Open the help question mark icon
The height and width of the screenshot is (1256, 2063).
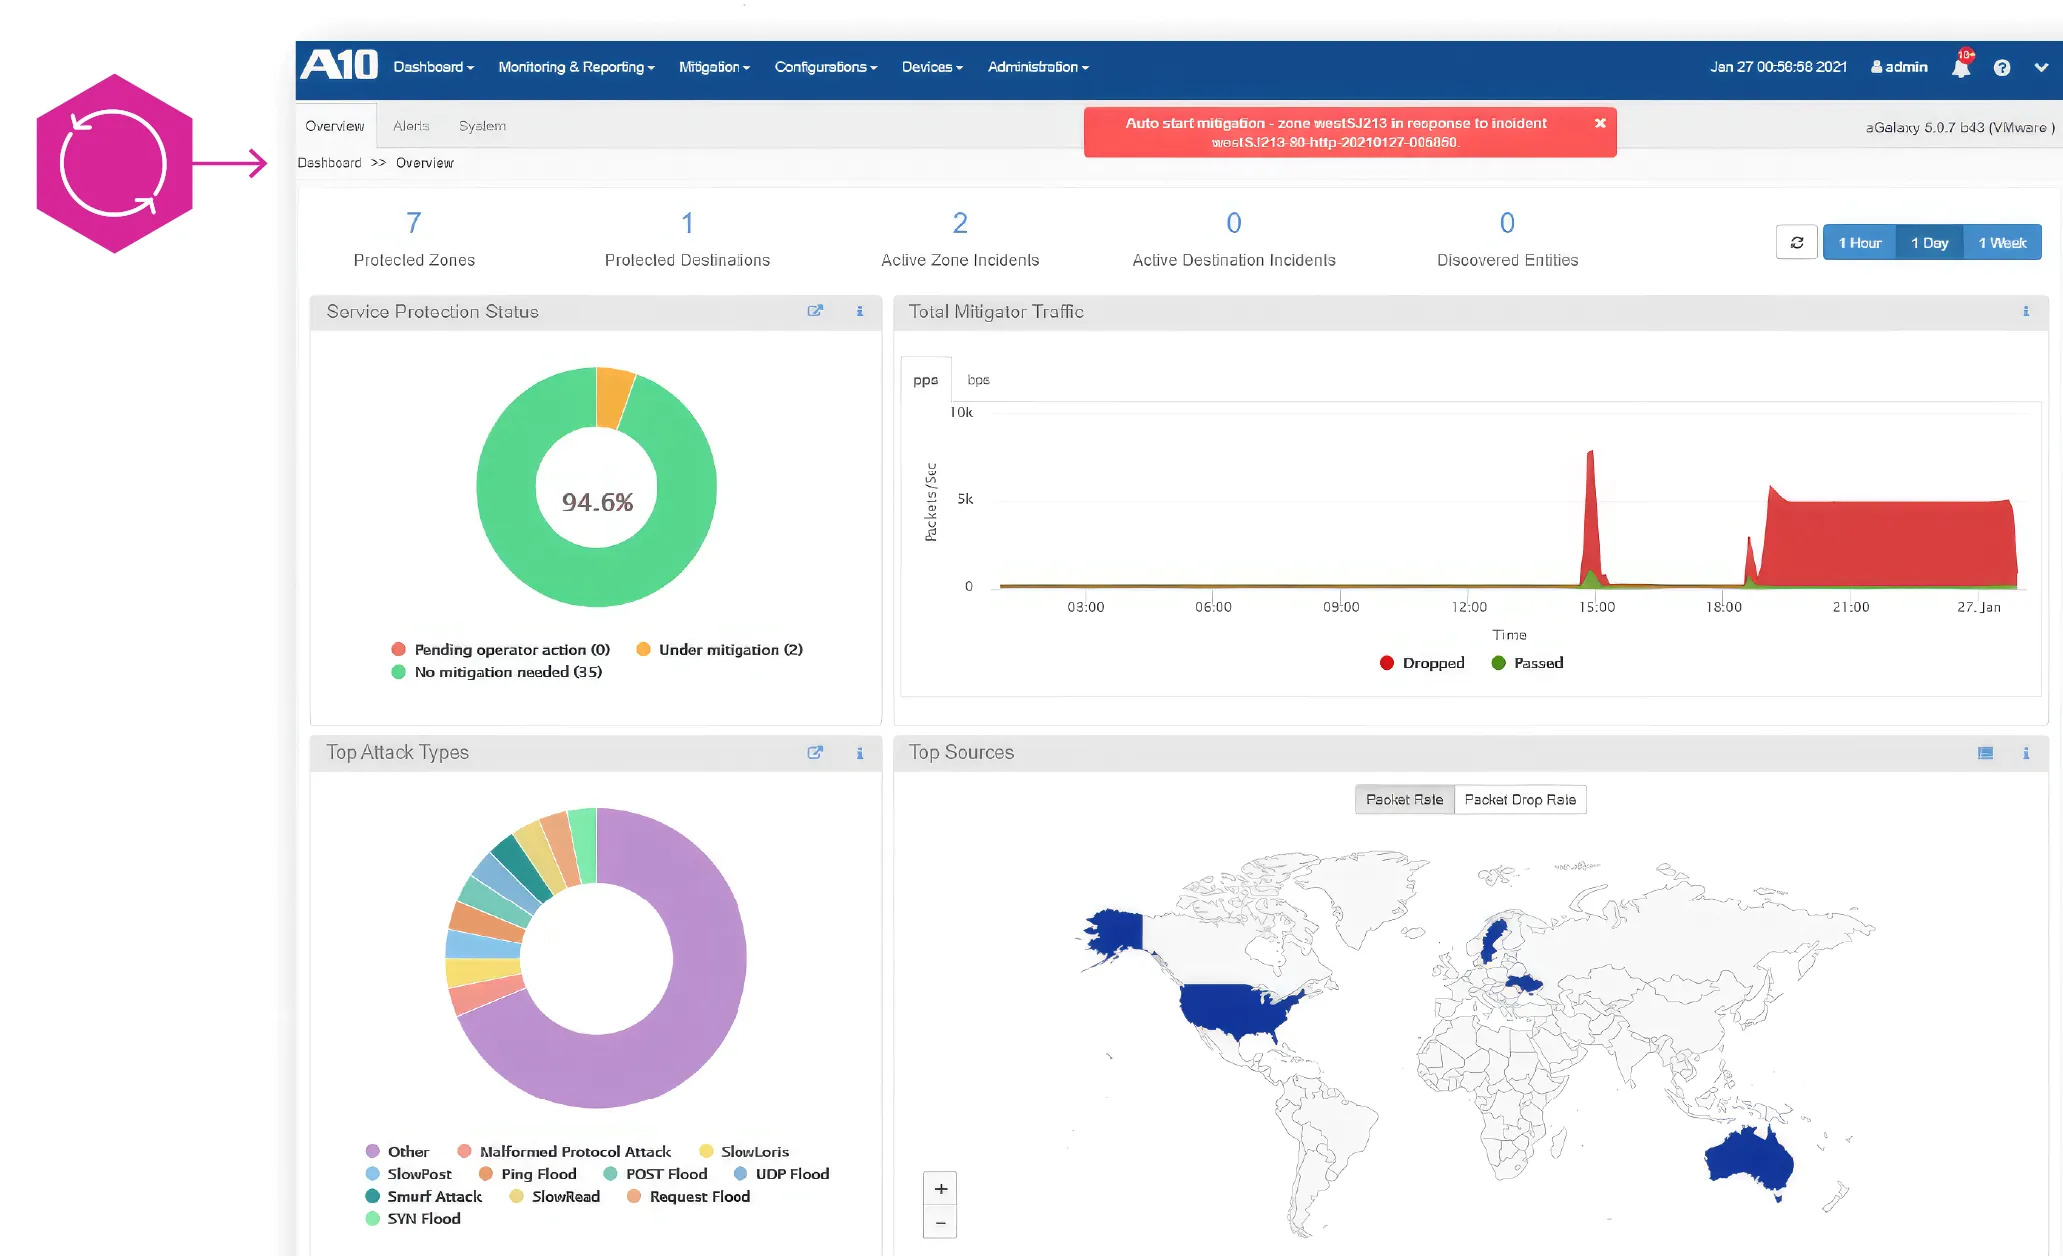click(2002, 67)
